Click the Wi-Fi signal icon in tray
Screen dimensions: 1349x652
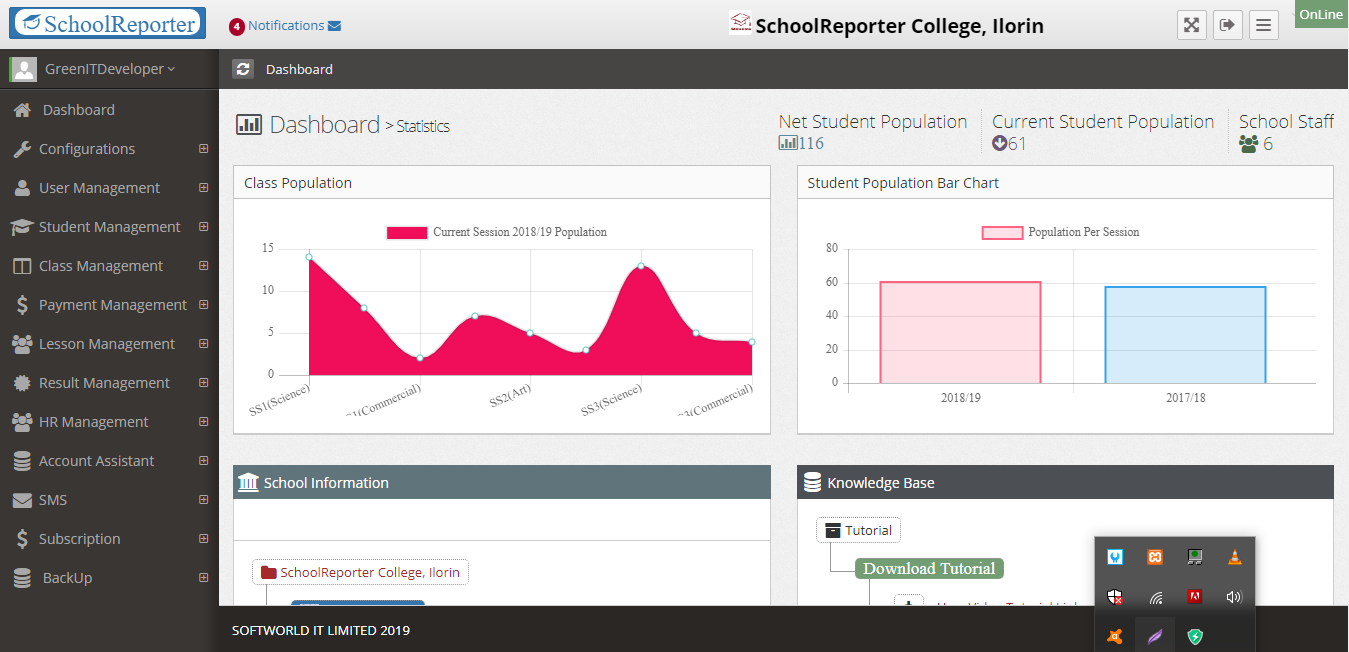pos(1155,598)
